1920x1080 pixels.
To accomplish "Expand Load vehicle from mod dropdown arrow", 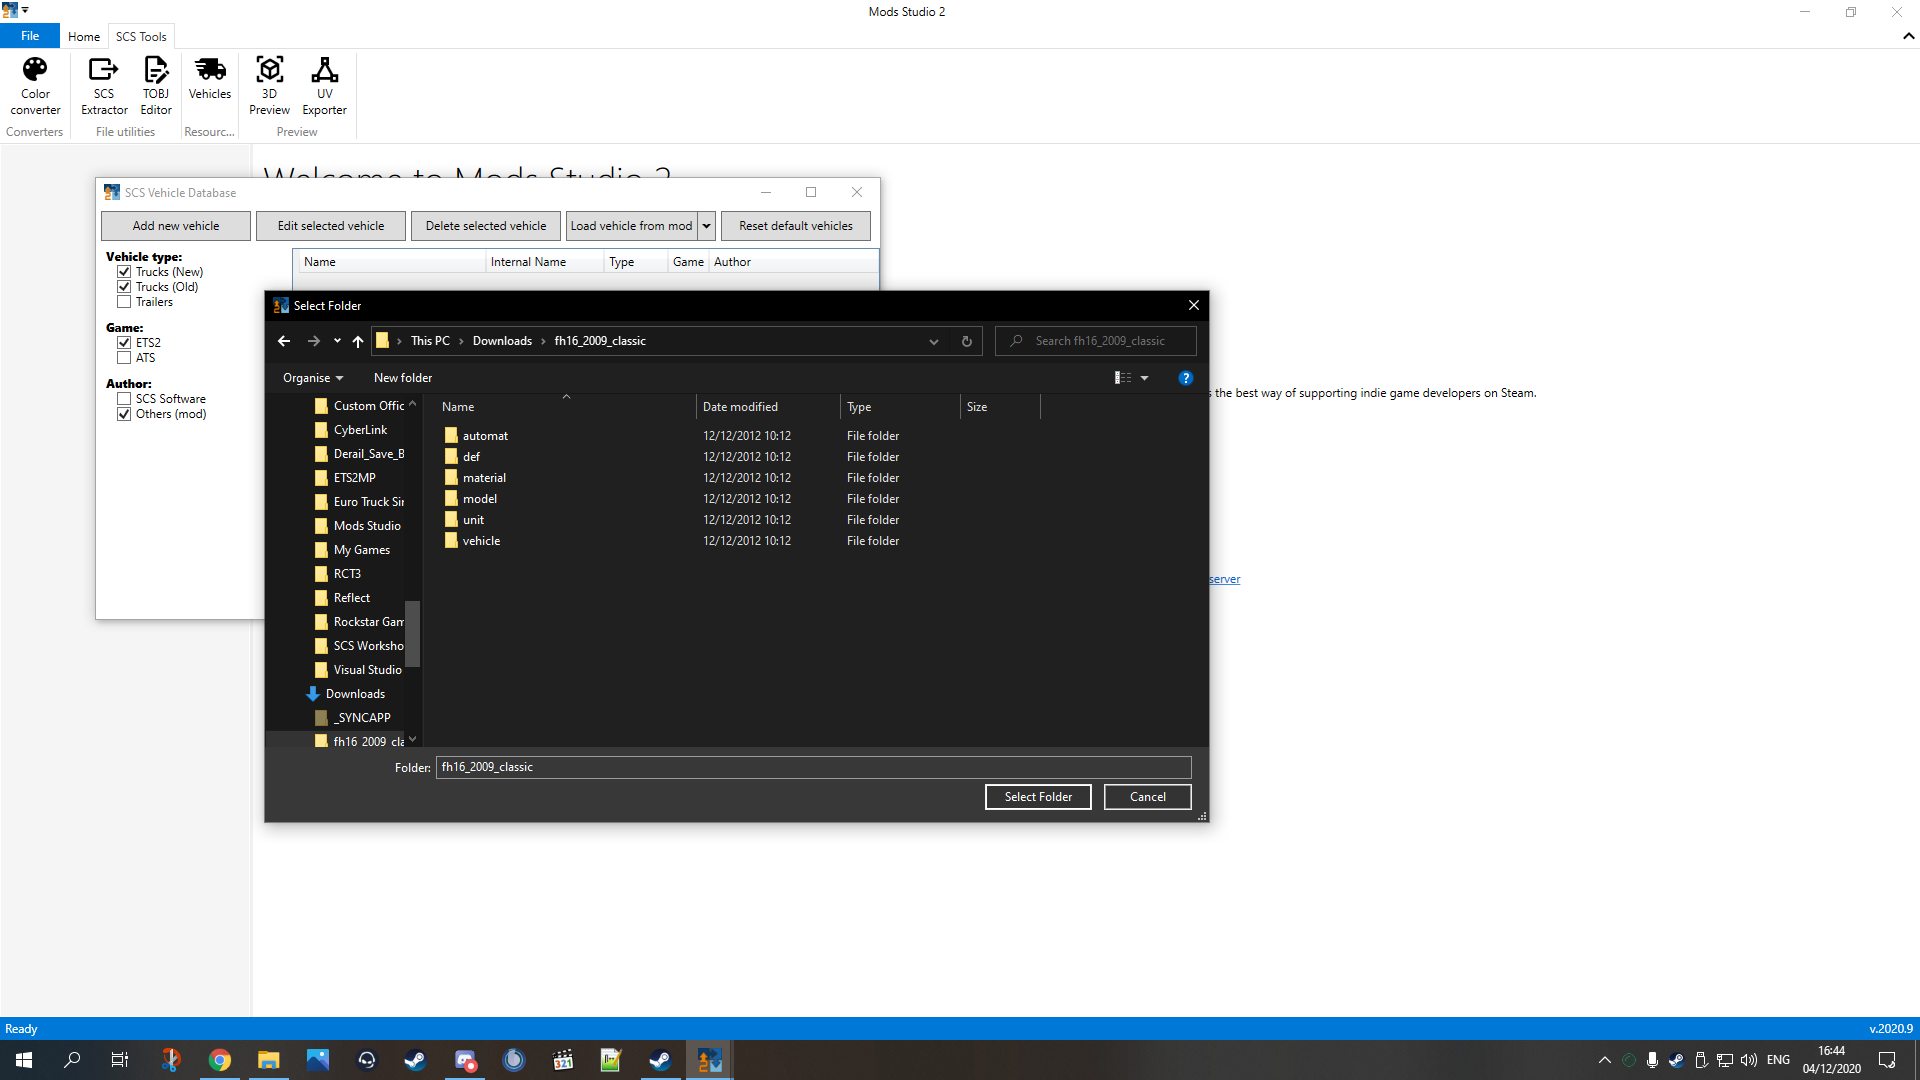I will coord(706,226).
